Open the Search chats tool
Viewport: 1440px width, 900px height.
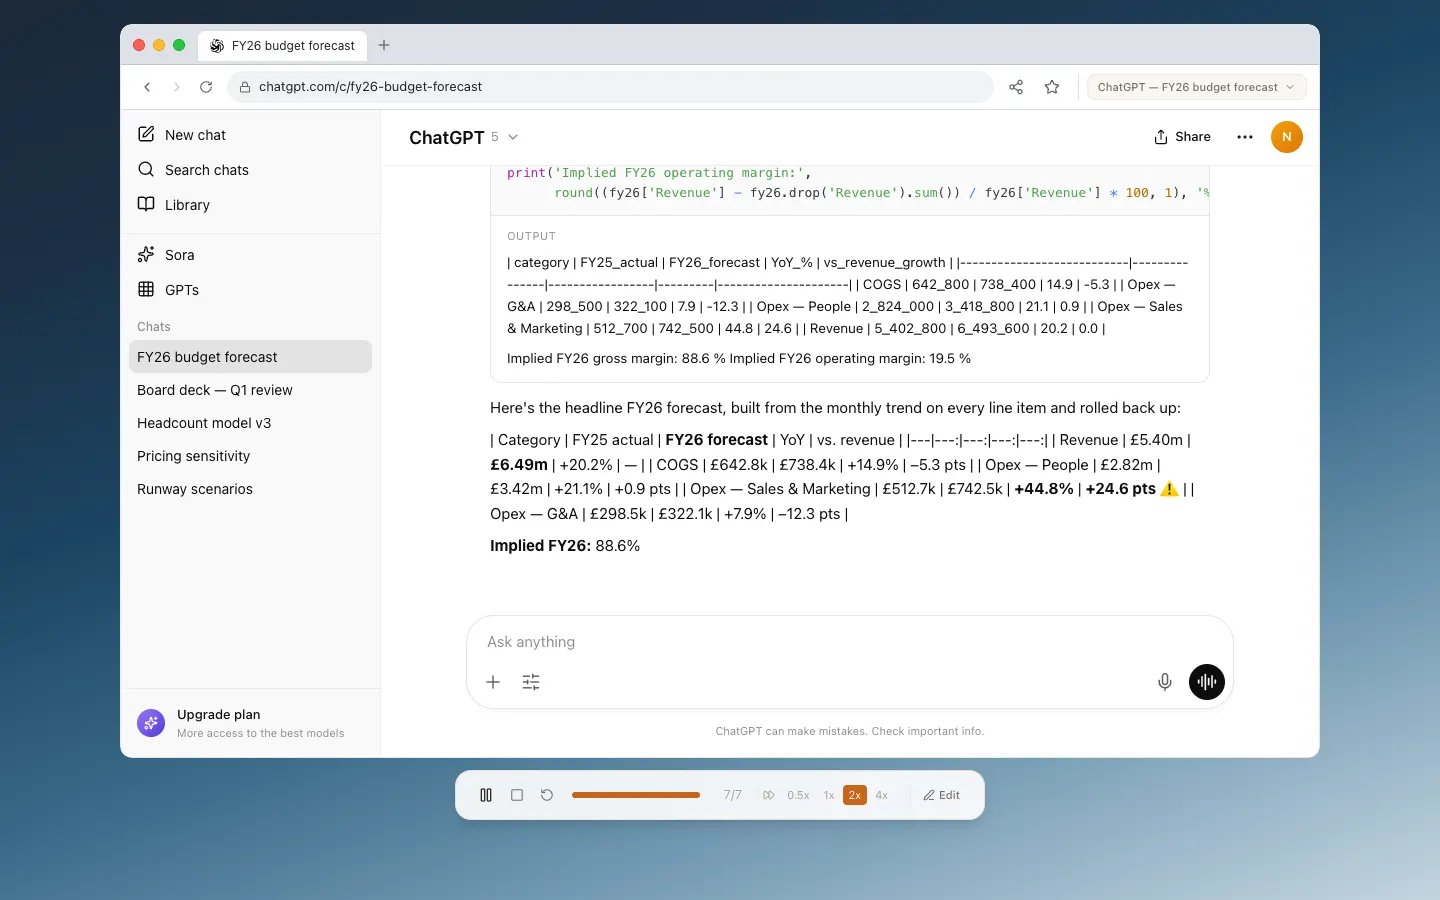pyautogui.click(x=206, y=170)
